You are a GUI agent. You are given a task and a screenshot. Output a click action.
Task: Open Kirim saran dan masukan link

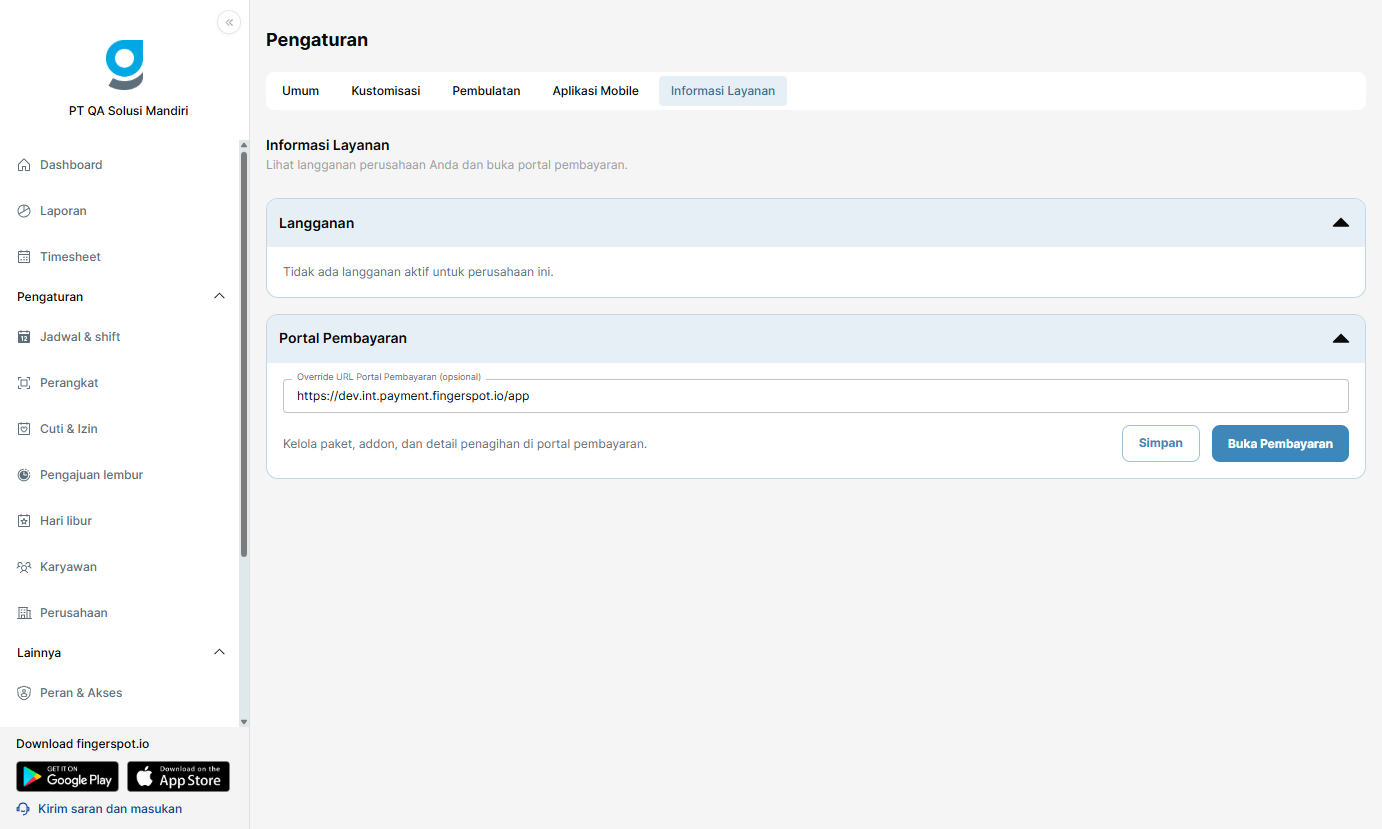[110, 809]
